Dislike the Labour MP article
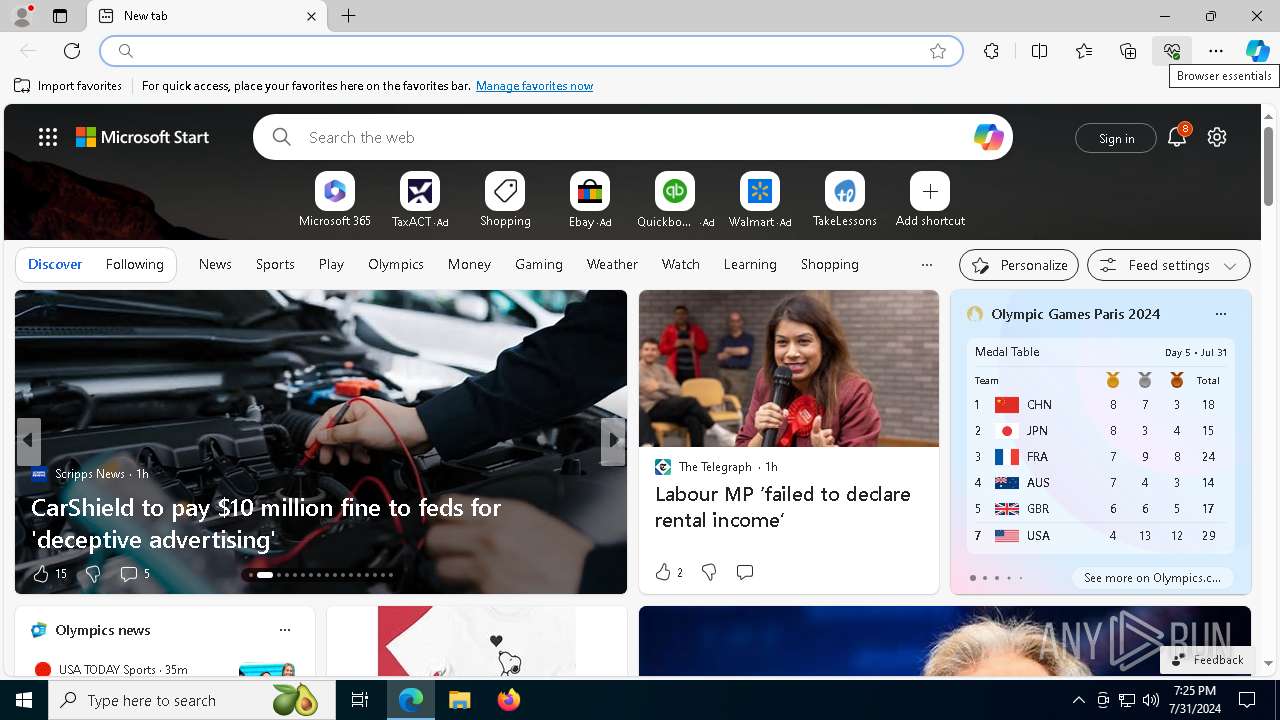Viewport: 1280px width, 720px height. click(x=709, y=572)
